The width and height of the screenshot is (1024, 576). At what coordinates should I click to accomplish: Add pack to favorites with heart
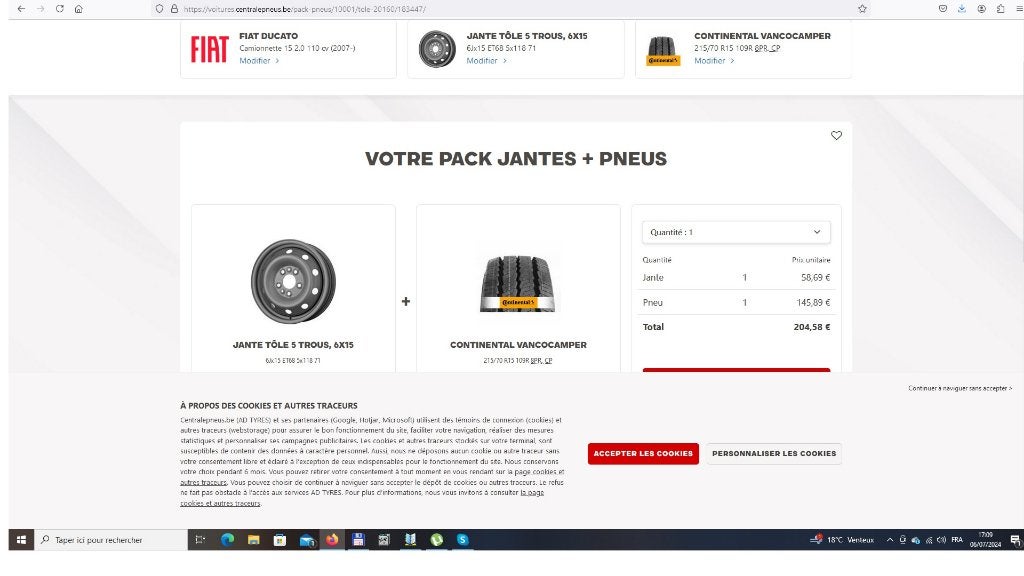[837, 135]
